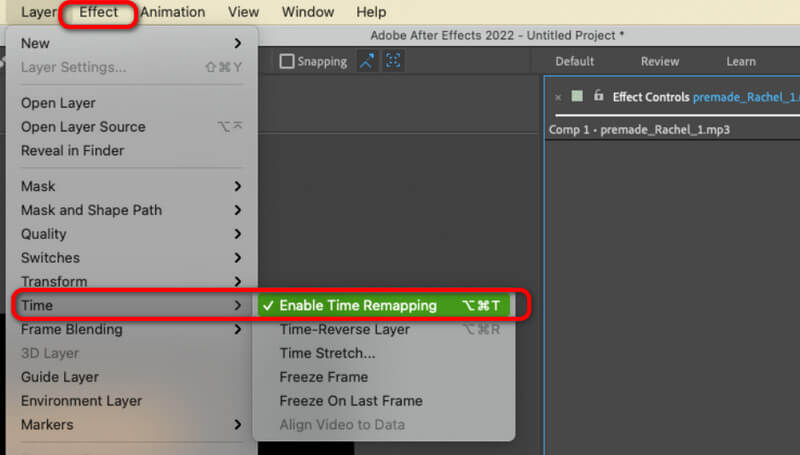The image size is (800, 455).
Task: Click the snap collapsed compositions icon
Action: [393, 61]
